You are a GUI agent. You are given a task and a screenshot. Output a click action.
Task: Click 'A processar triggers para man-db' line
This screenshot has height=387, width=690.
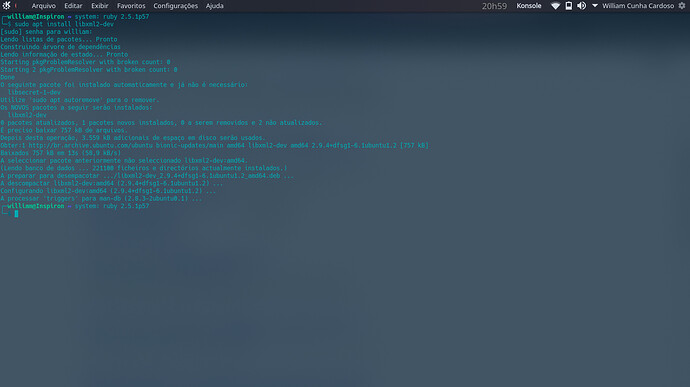tap(101, 198)
